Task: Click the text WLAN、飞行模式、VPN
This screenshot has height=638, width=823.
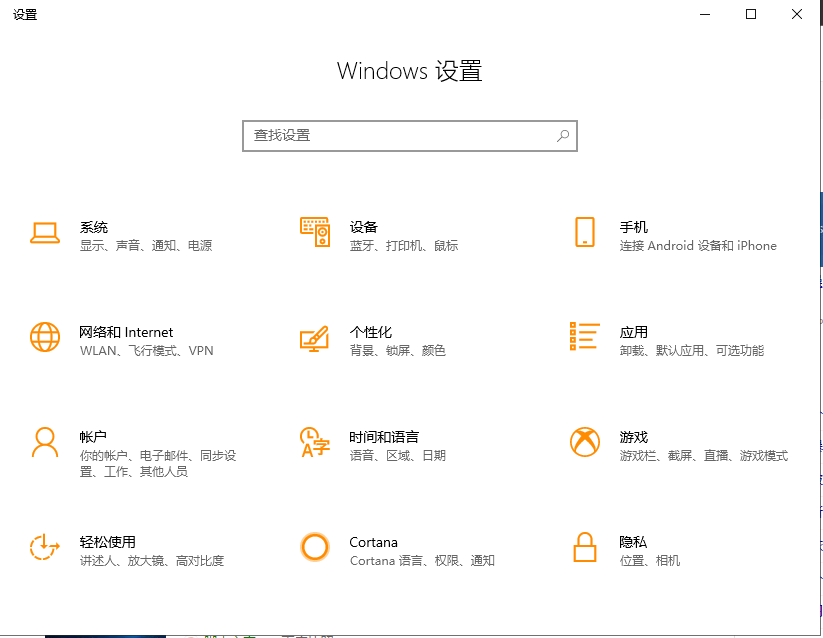Action: pos(146,350)
